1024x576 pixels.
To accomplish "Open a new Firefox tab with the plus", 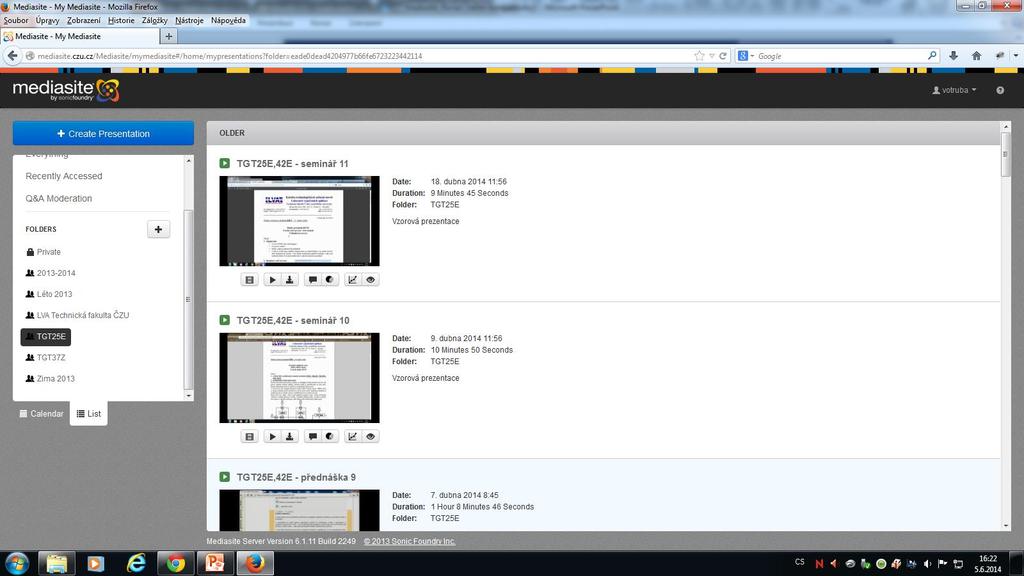I will pyautogui.click(x=168, y=37).
